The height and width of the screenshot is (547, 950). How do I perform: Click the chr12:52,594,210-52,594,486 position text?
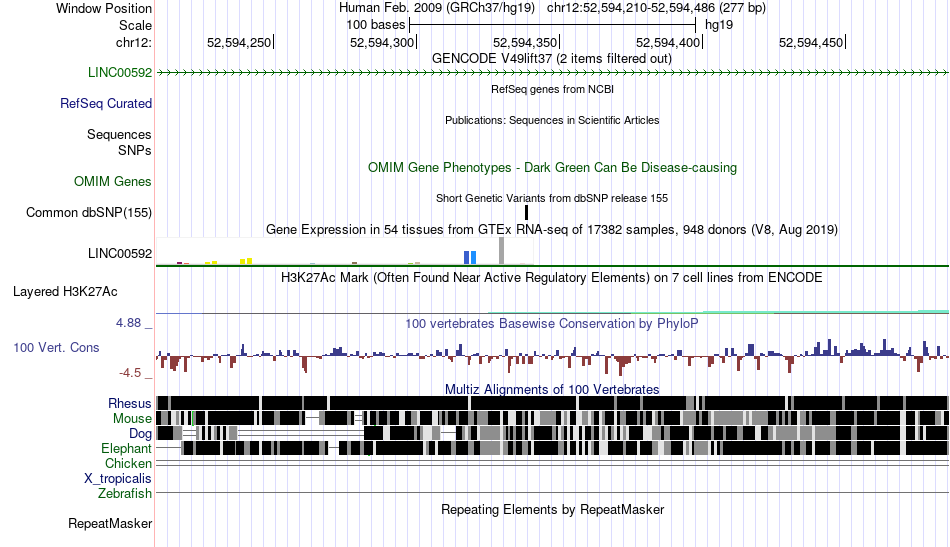(x=656, y=8)
